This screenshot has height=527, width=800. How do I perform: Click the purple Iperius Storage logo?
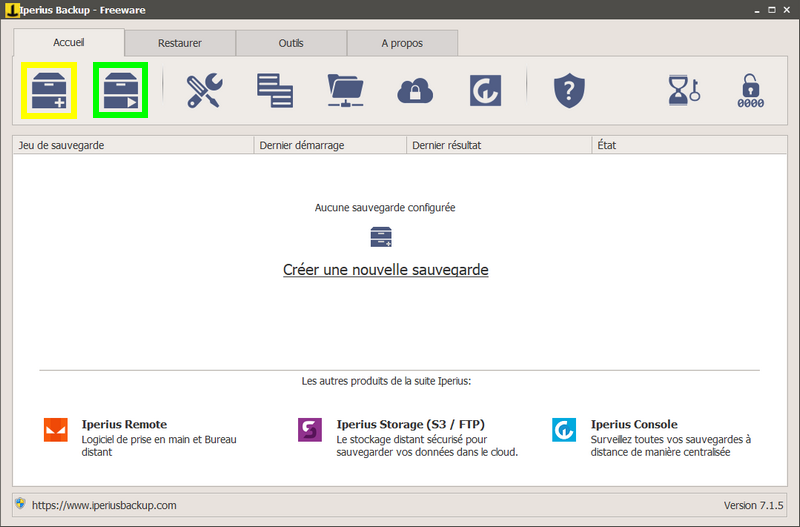310,430
